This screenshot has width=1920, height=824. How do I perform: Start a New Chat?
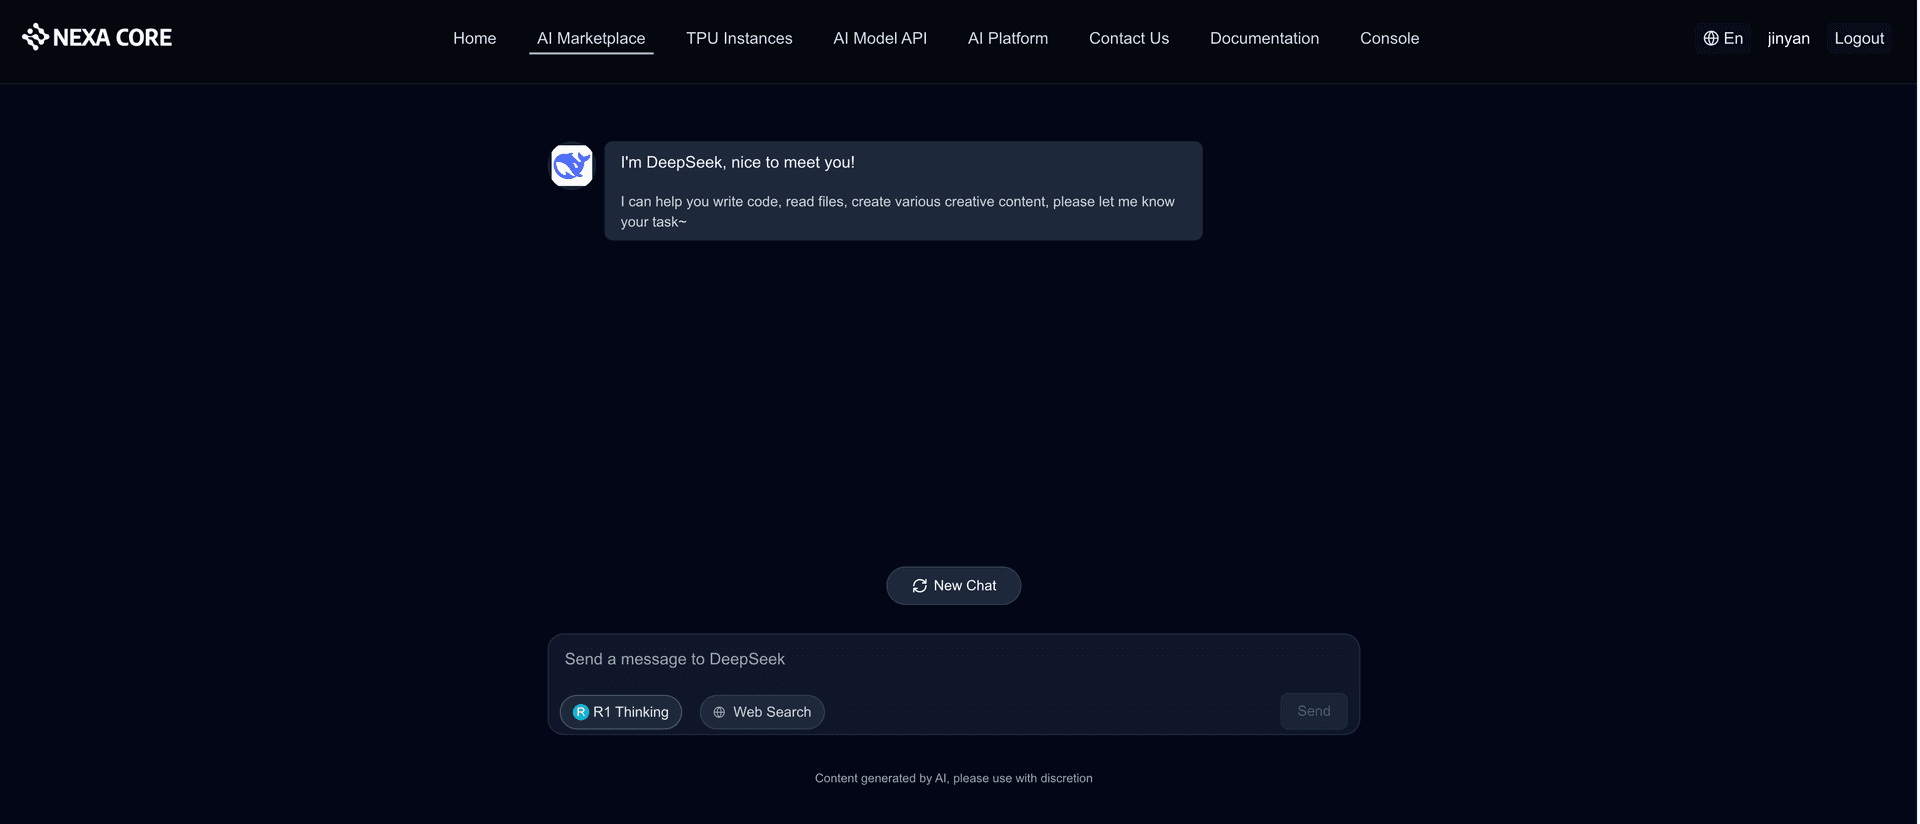pyautogui.click(x=954, y=586)
